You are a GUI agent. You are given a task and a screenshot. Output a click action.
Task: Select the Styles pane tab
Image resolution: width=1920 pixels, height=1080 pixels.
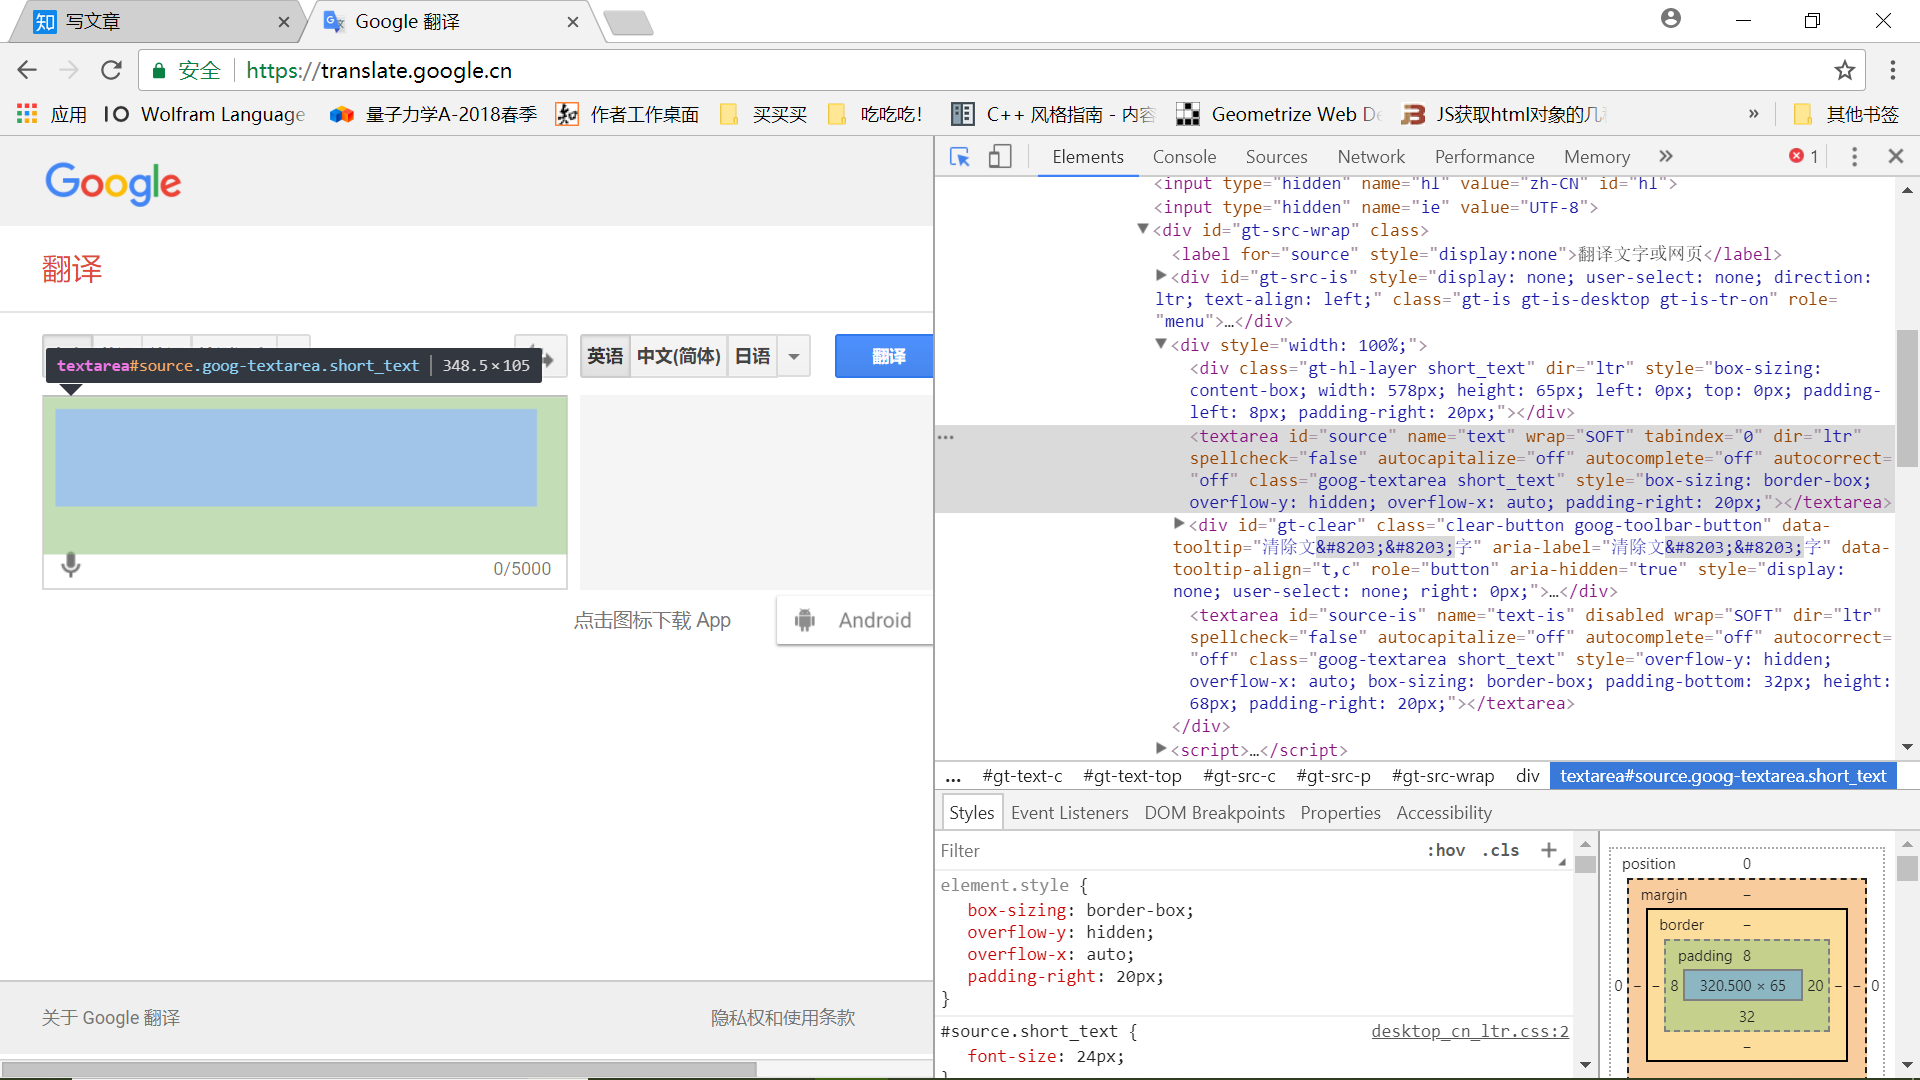[x=972, y=813]
